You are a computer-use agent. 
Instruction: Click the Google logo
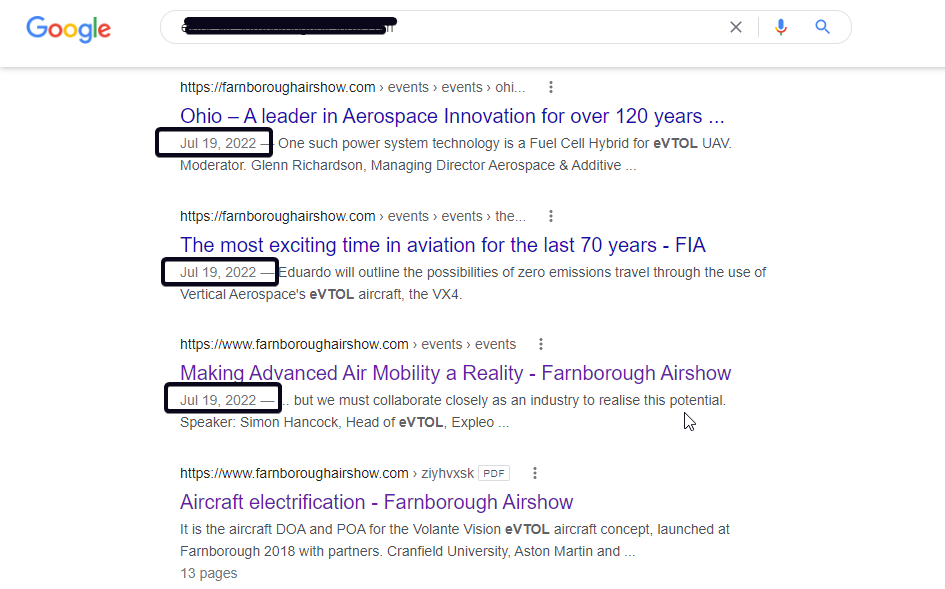pyautogui.click(x=68, y=28)
